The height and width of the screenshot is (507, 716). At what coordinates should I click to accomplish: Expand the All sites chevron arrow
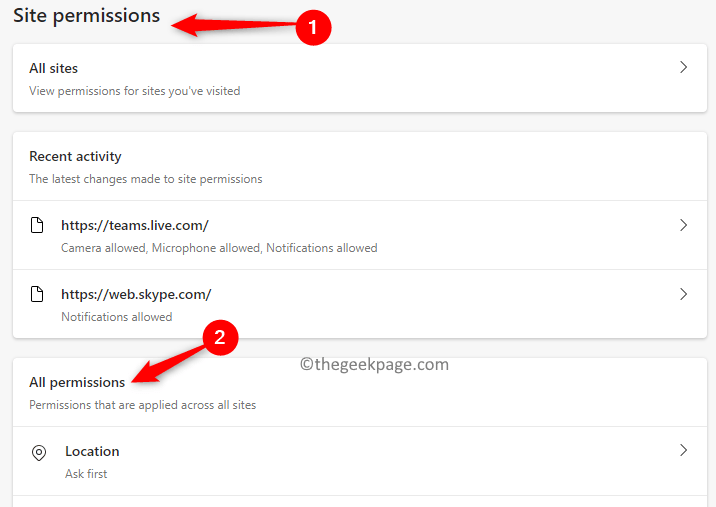click(683, 68)
